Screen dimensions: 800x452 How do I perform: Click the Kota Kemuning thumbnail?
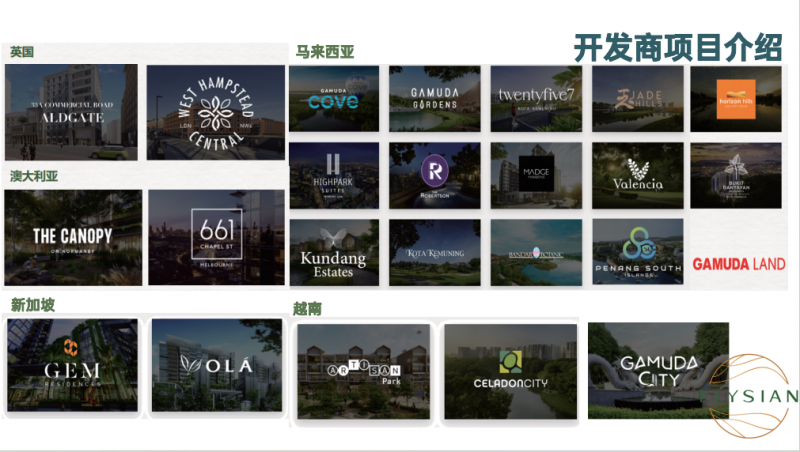pyautogui.click(x=435, y=253)
